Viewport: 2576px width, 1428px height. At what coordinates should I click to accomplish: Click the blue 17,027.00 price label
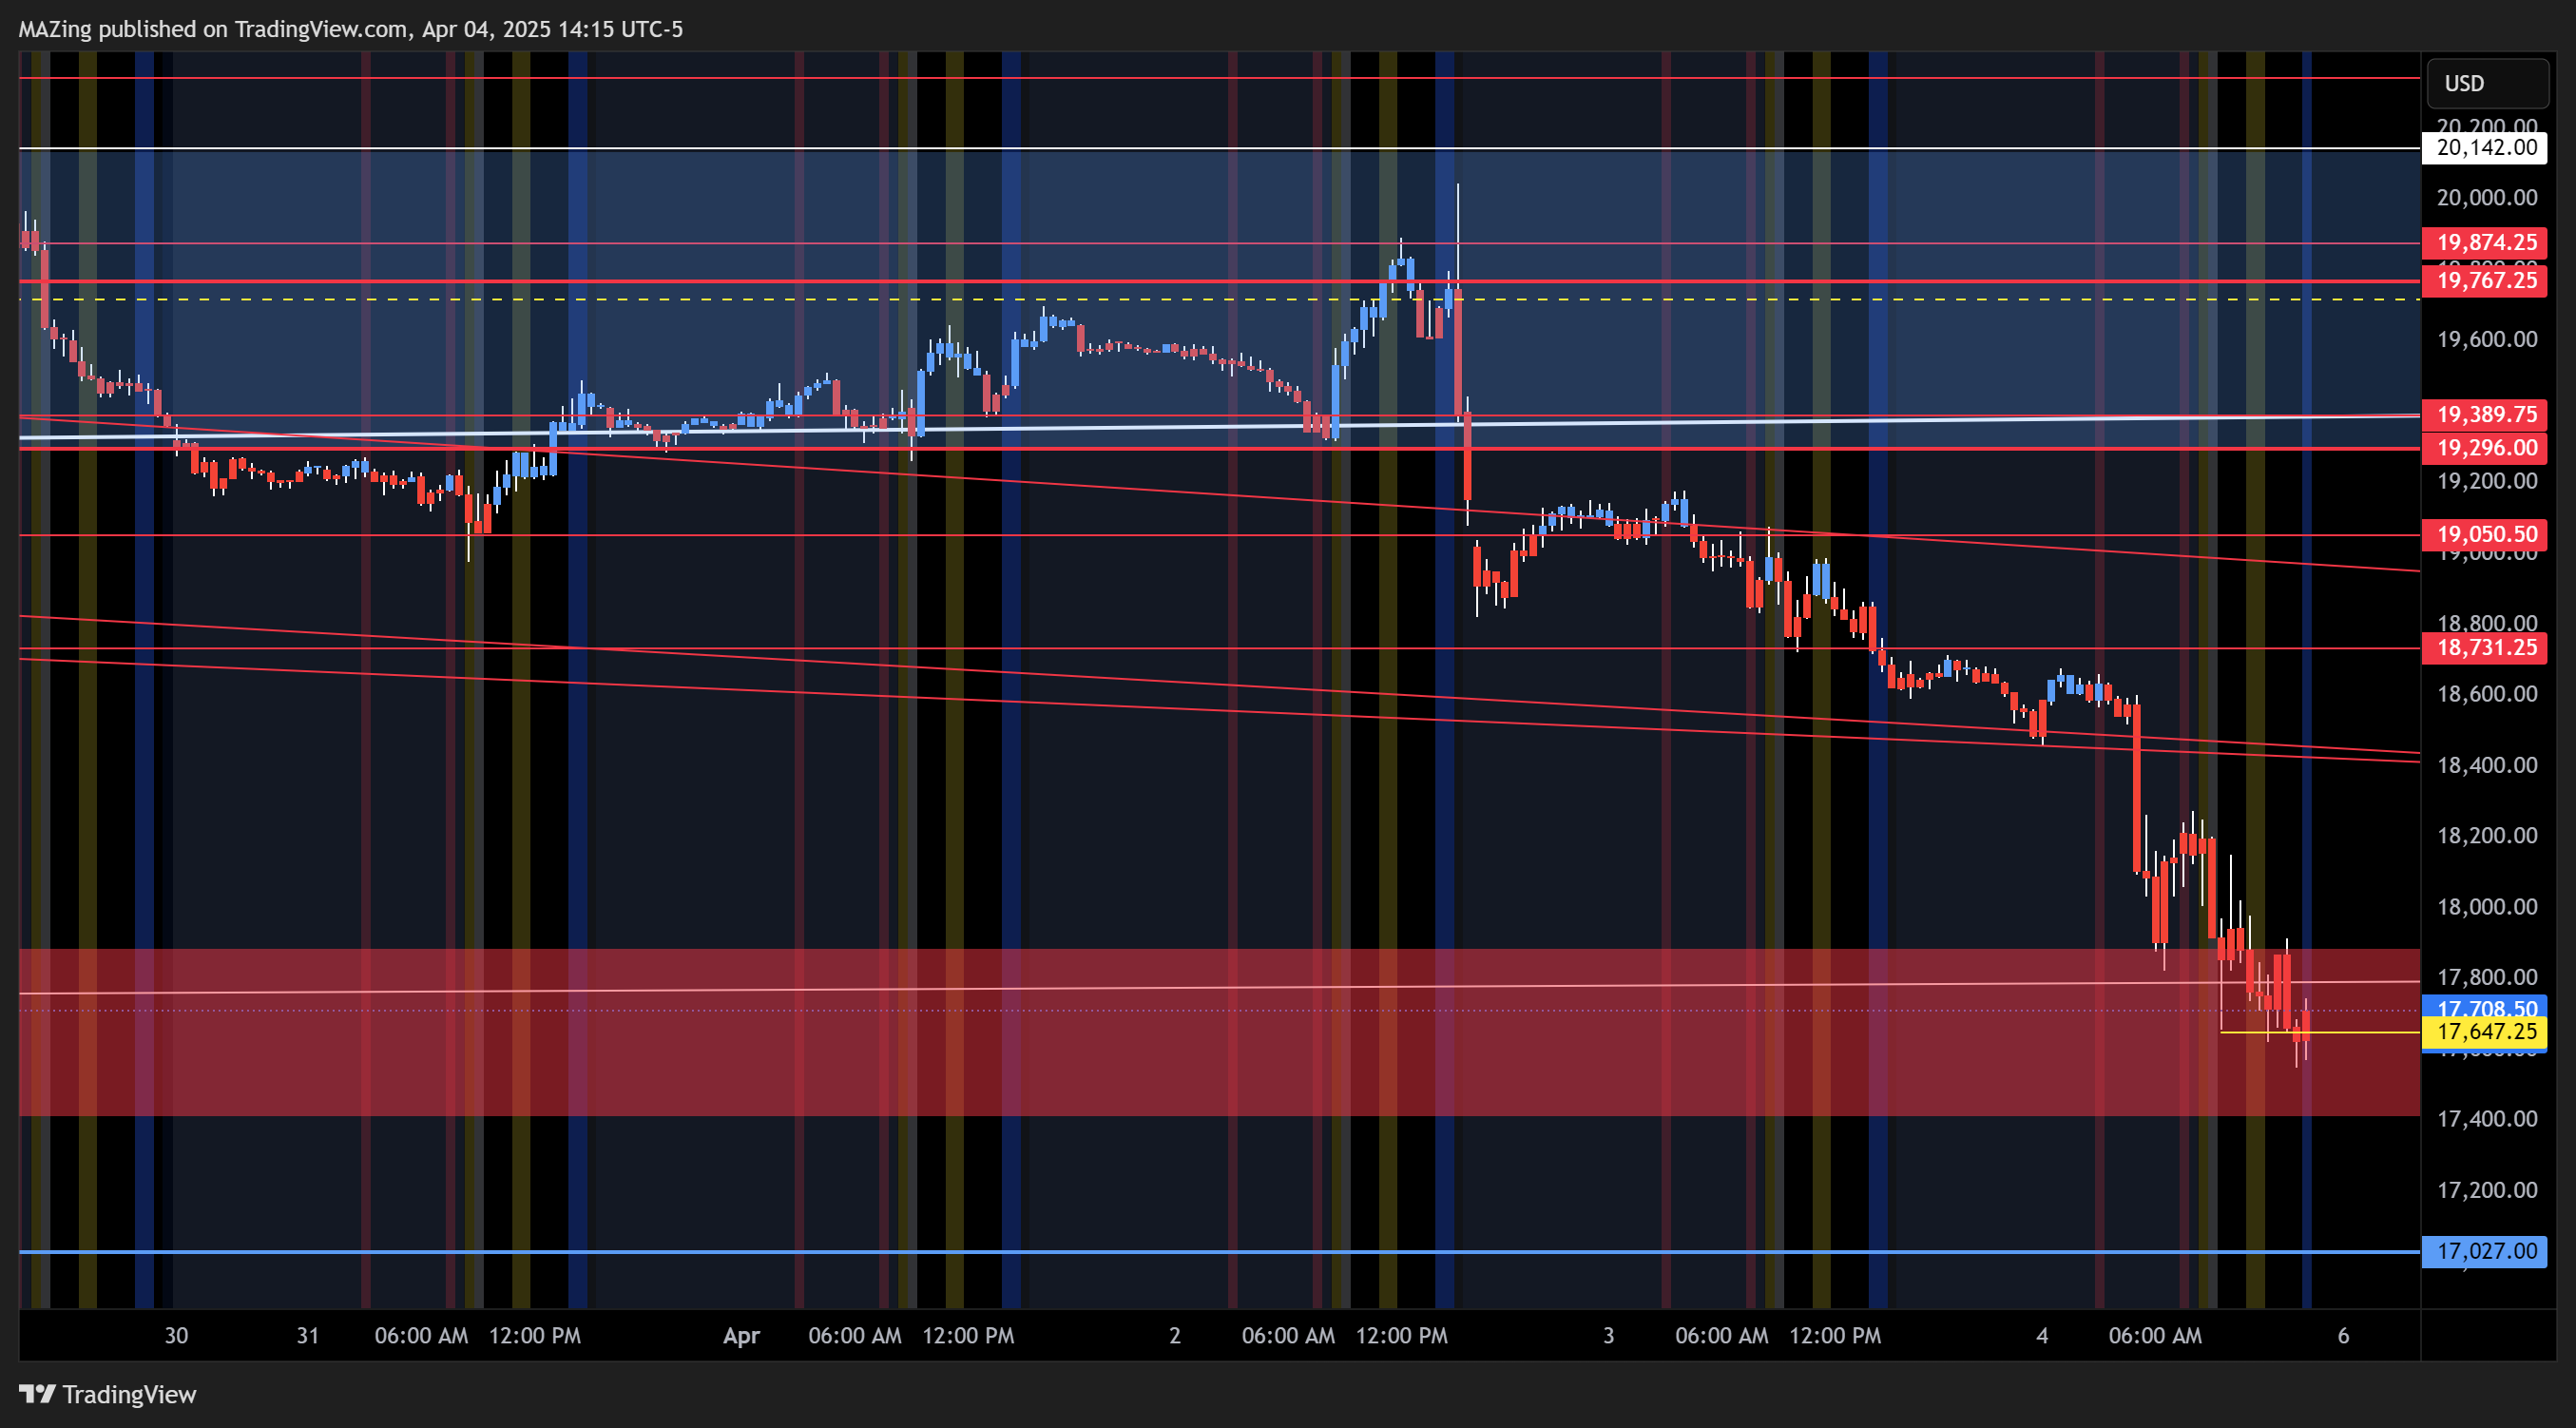pyautogui.click(x=2484, y=1251)
